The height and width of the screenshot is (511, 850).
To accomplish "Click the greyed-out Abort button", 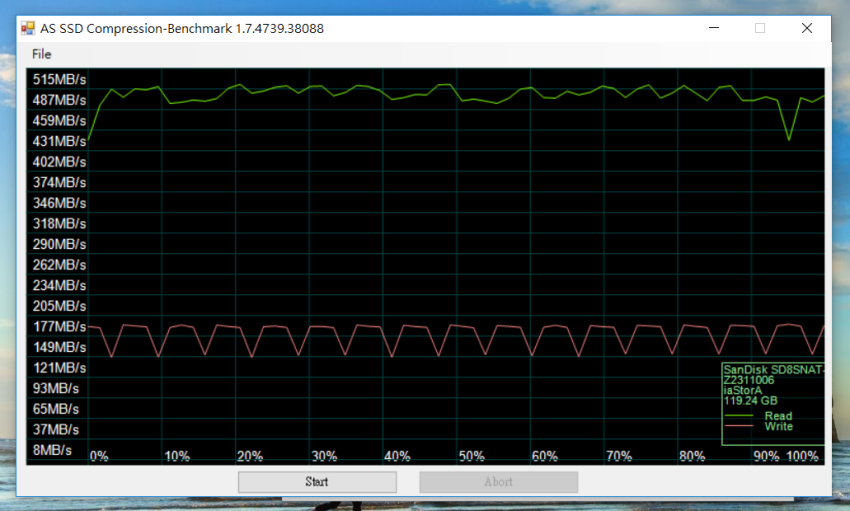I will click(498, 482).
